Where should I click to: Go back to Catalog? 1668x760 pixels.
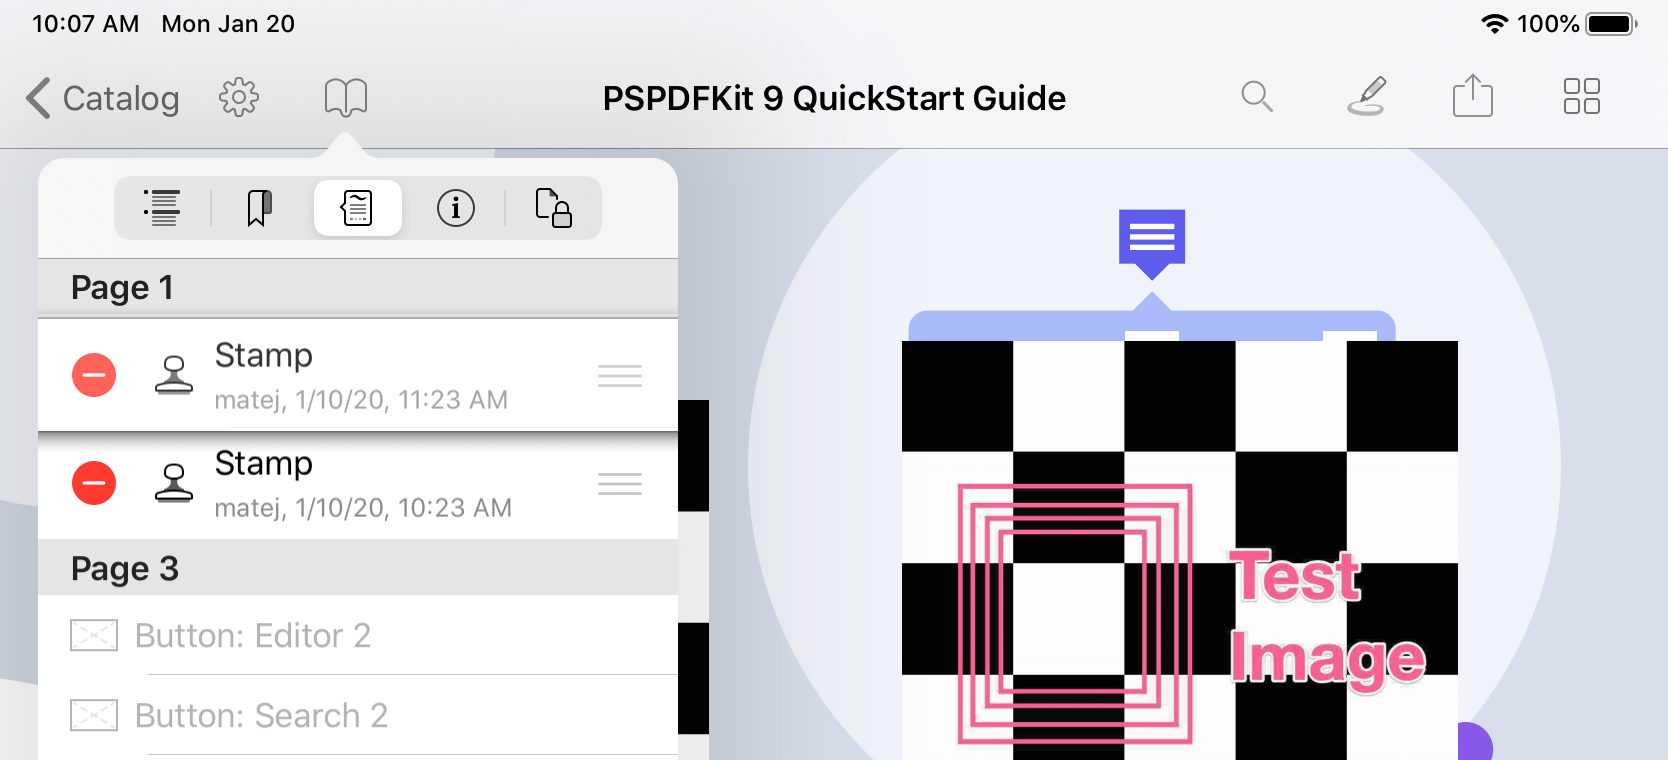102,98
